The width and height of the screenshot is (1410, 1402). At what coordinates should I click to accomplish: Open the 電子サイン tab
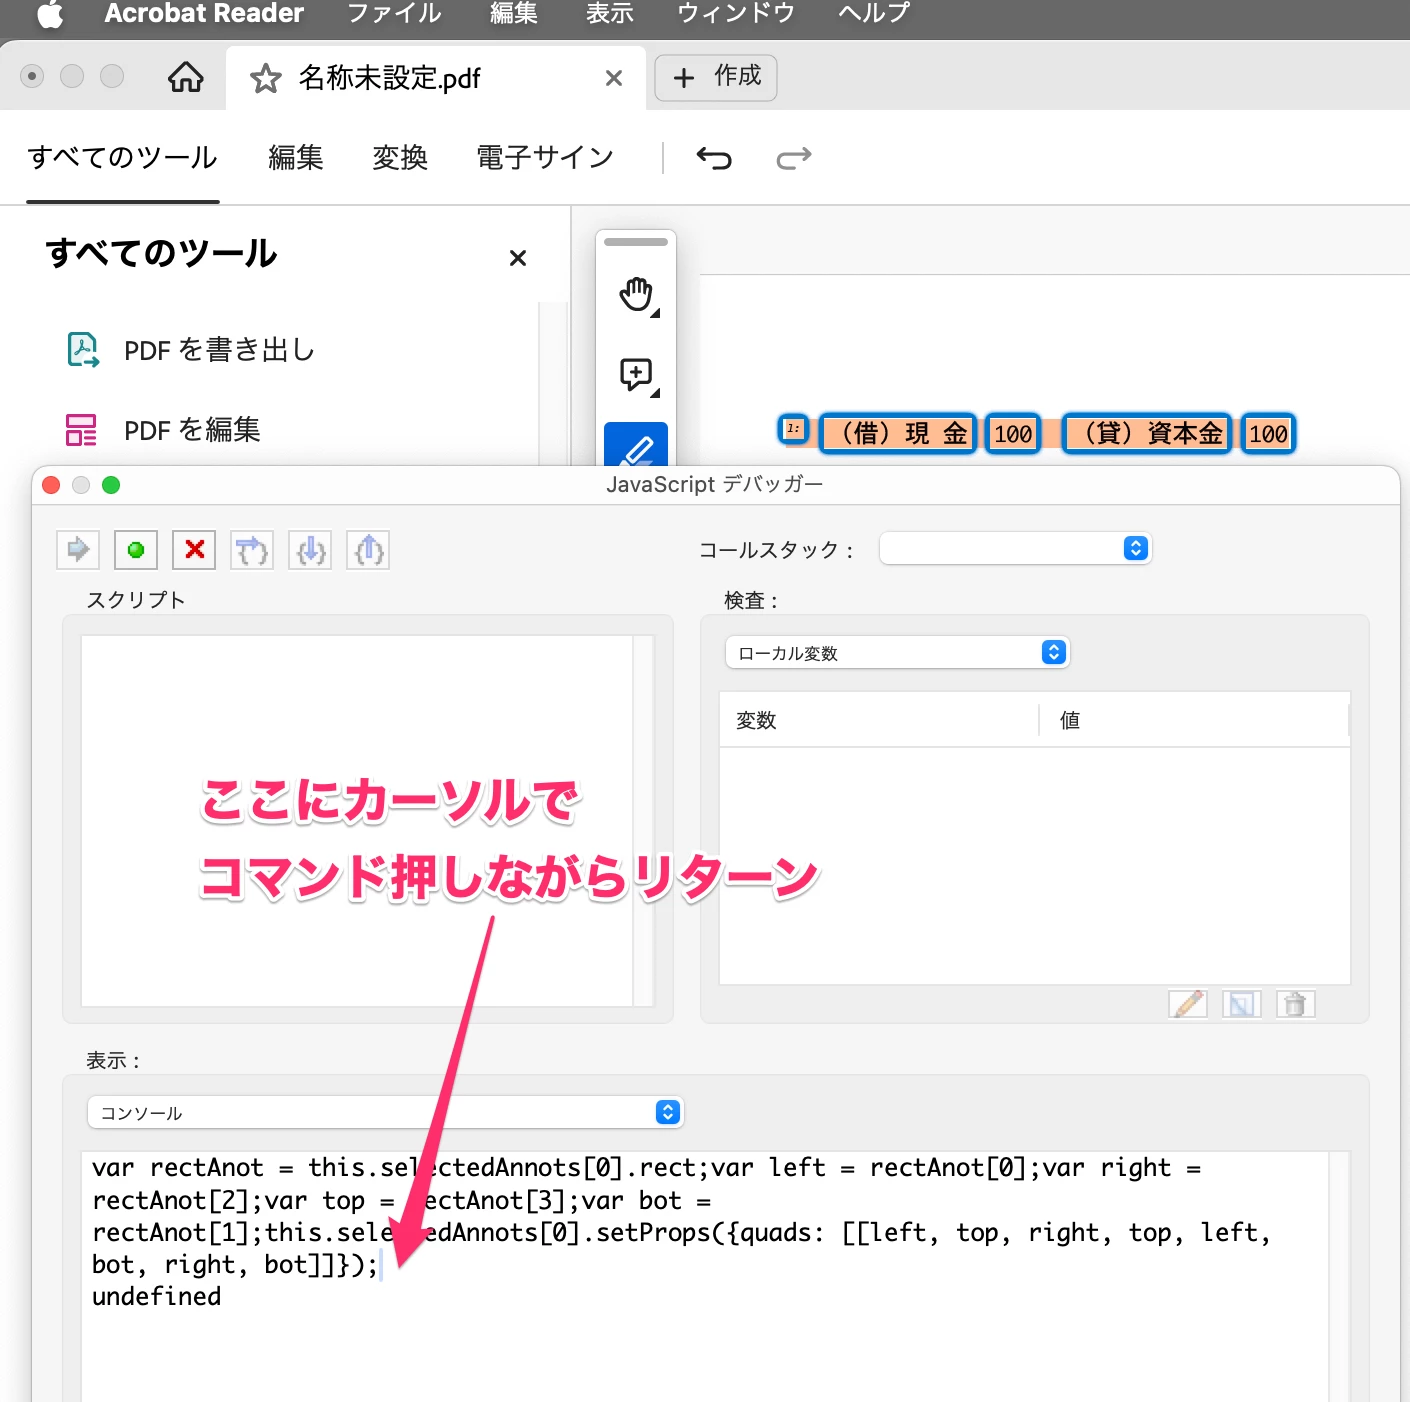(x=545, y=158)
